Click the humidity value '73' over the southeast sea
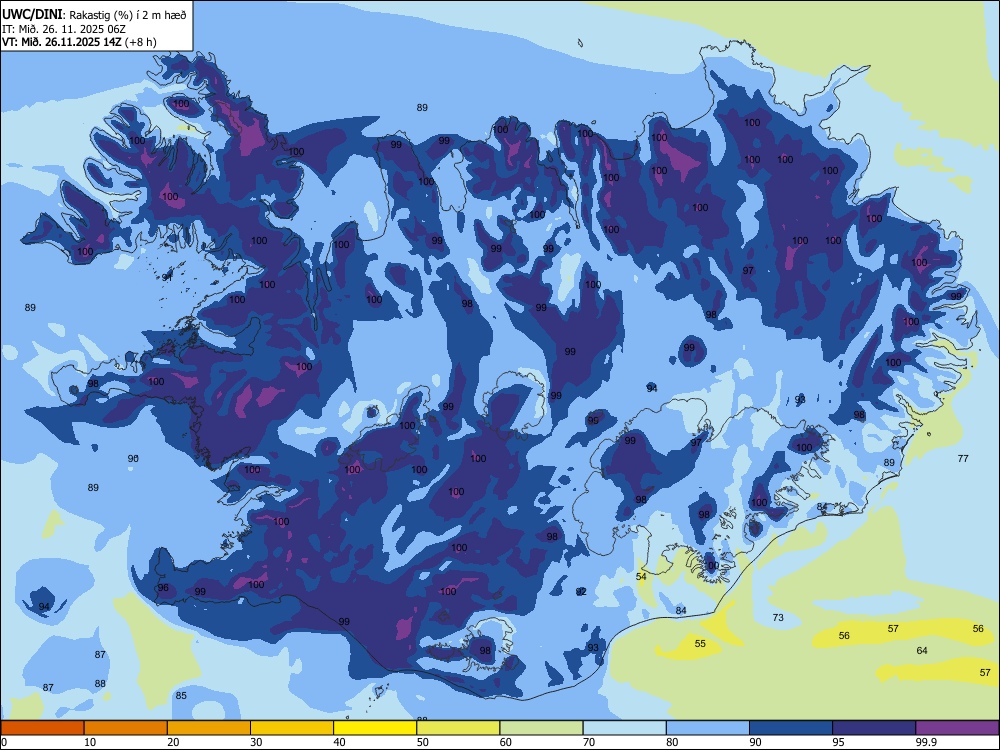The width and height of the screenshot is (1000, 750). point(778,617)
